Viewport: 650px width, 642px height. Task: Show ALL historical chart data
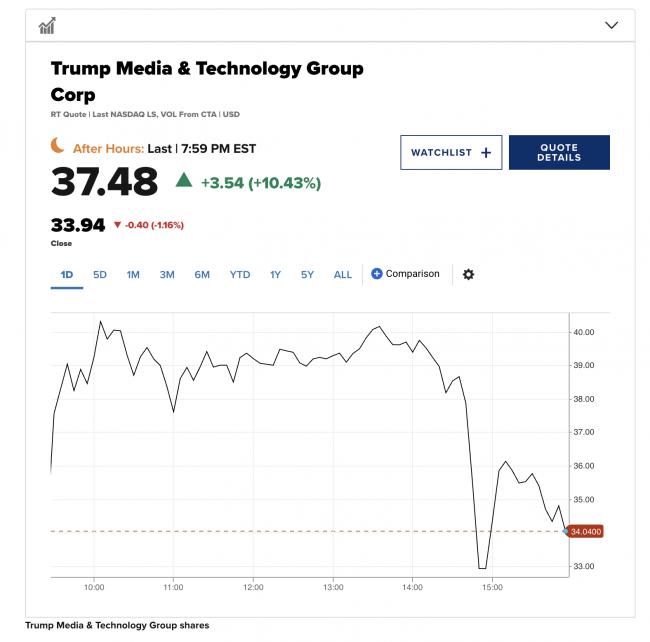coord(342,274)
